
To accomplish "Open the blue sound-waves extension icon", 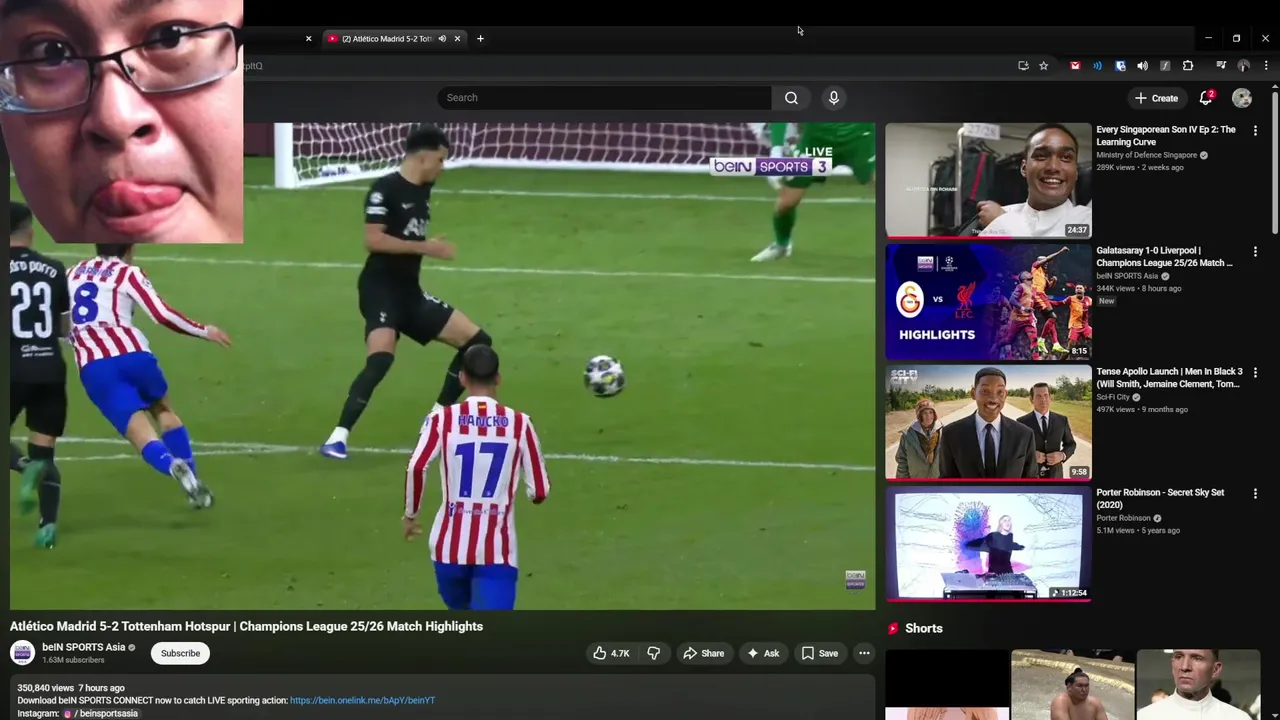I will [1097, 66].
